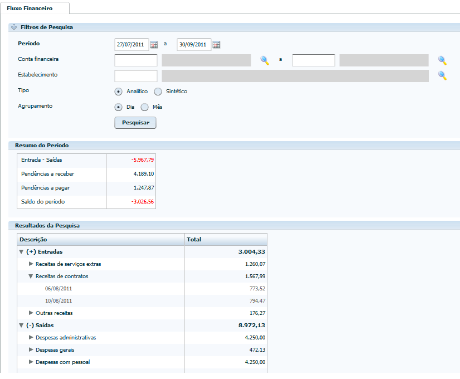Click Pendências a receber value 4.189,10
460x379 pixels.
(x=144, y=174)
